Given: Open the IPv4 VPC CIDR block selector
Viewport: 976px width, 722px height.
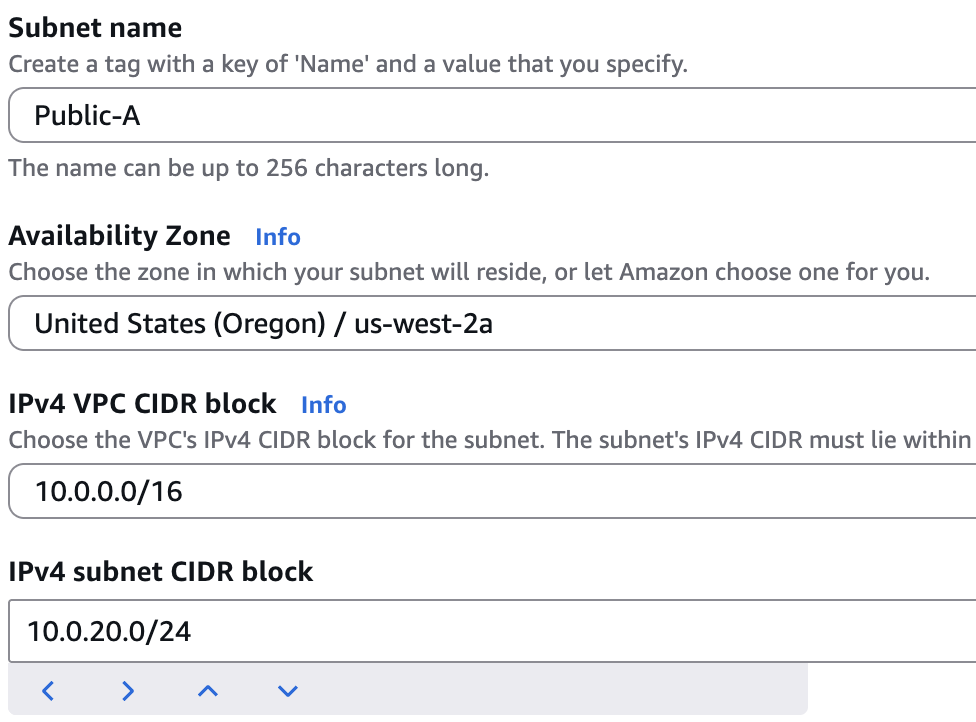Looking at the screenshot, I should [x=488, y=491].
